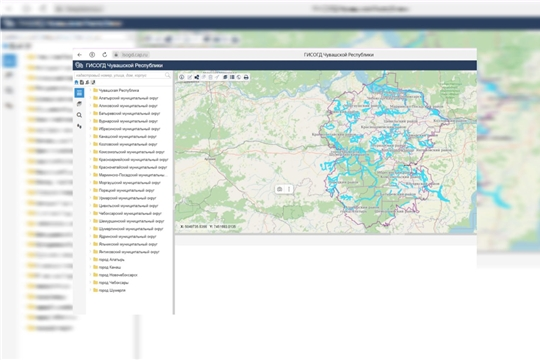
Task: Click the ГИСОГД Чувашской Республики header title
Action: click(x=124, y=65)
